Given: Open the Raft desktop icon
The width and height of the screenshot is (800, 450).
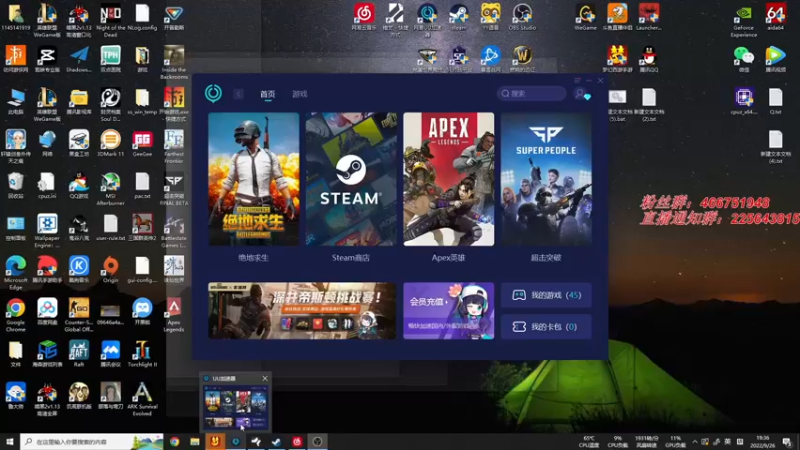Looking at the screenshot, I should click(x=79, y=354).
